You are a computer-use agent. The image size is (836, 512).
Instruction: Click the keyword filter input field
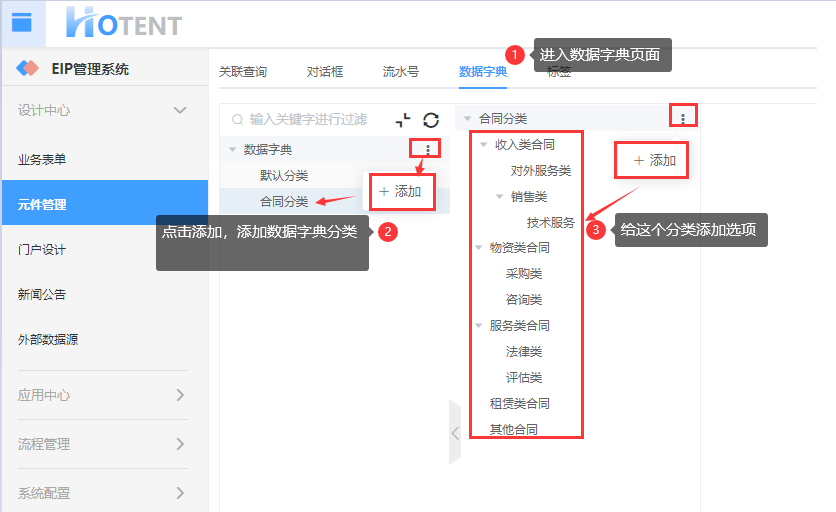(308, 119)
